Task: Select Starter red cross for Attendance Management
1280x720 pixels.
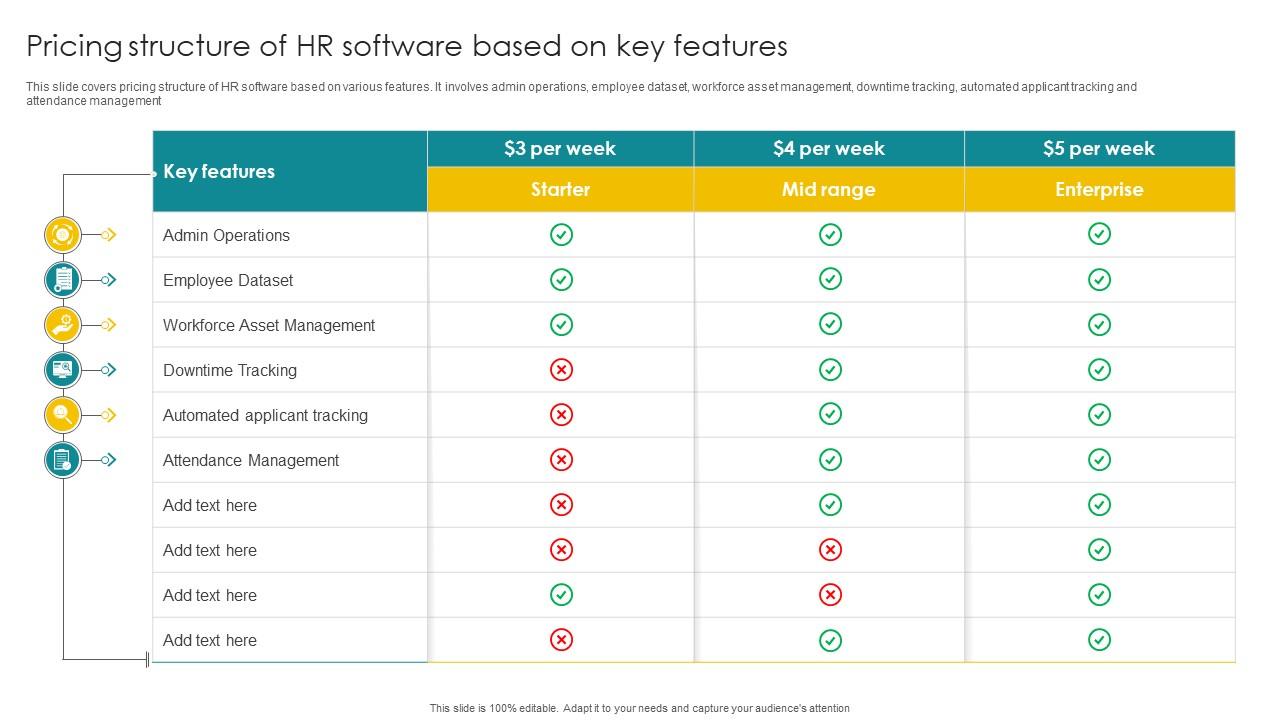Action: pyautogui.click(x=562, y=460)
